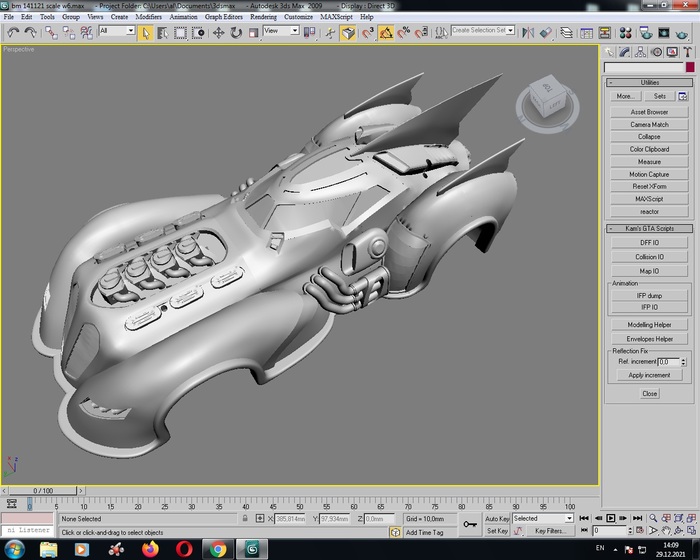
Task: Click the object color swatch
Action: click(690, 67)
